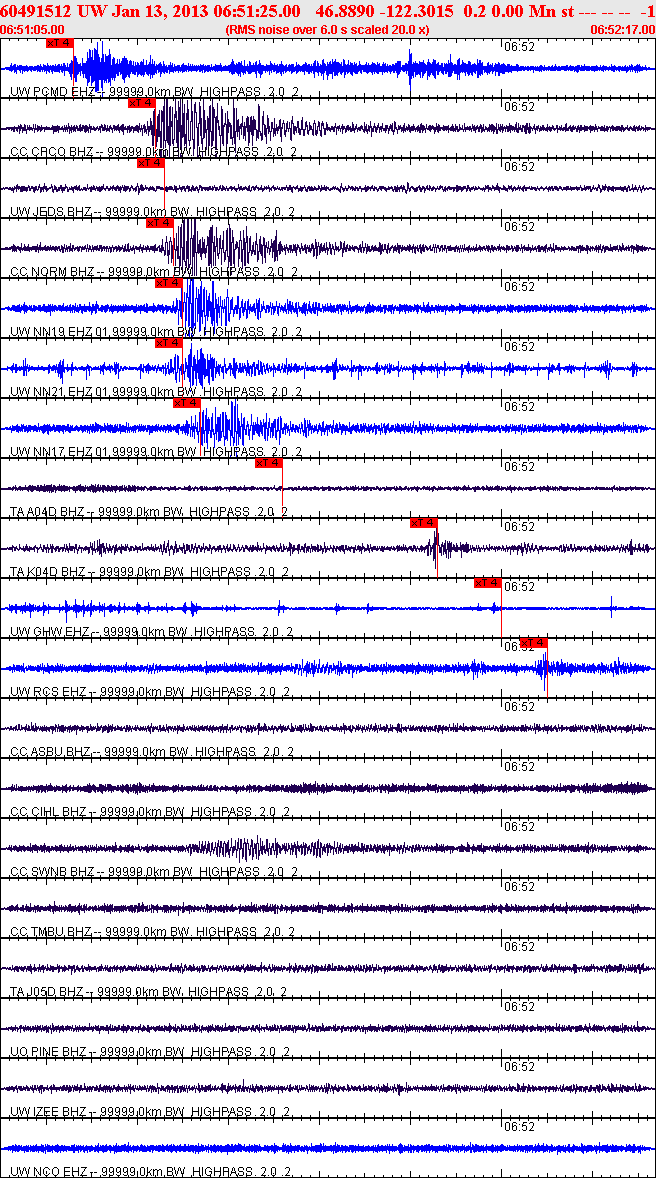This screenshot has height=1178, width=656.
Task: Click the CC TMBU BHZ station label
Action: pyautogui.click(x=152, y=932)
